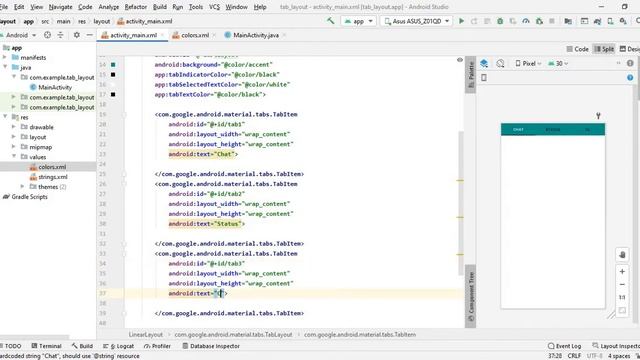The width and height of the screenshot is (640, 360).
Task: Click Attach Debugger to Android Process icon
Action: [539, 21]
